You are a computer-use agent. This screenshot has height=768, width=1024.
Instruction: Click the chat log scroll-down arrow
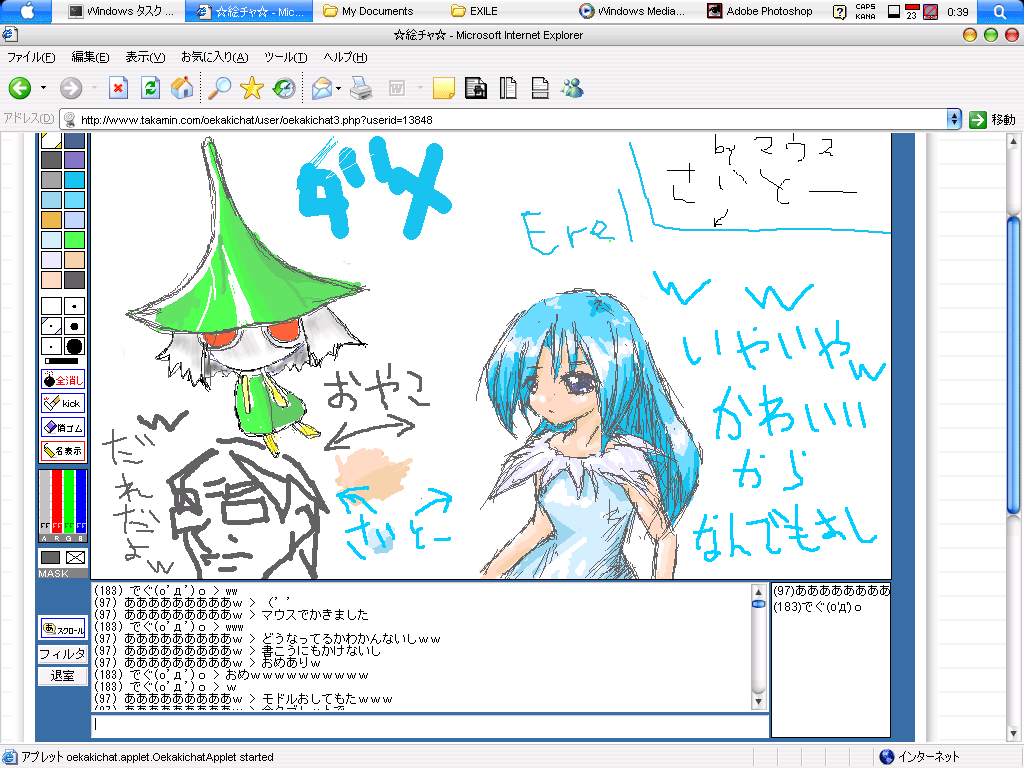(x=758, y=702)
